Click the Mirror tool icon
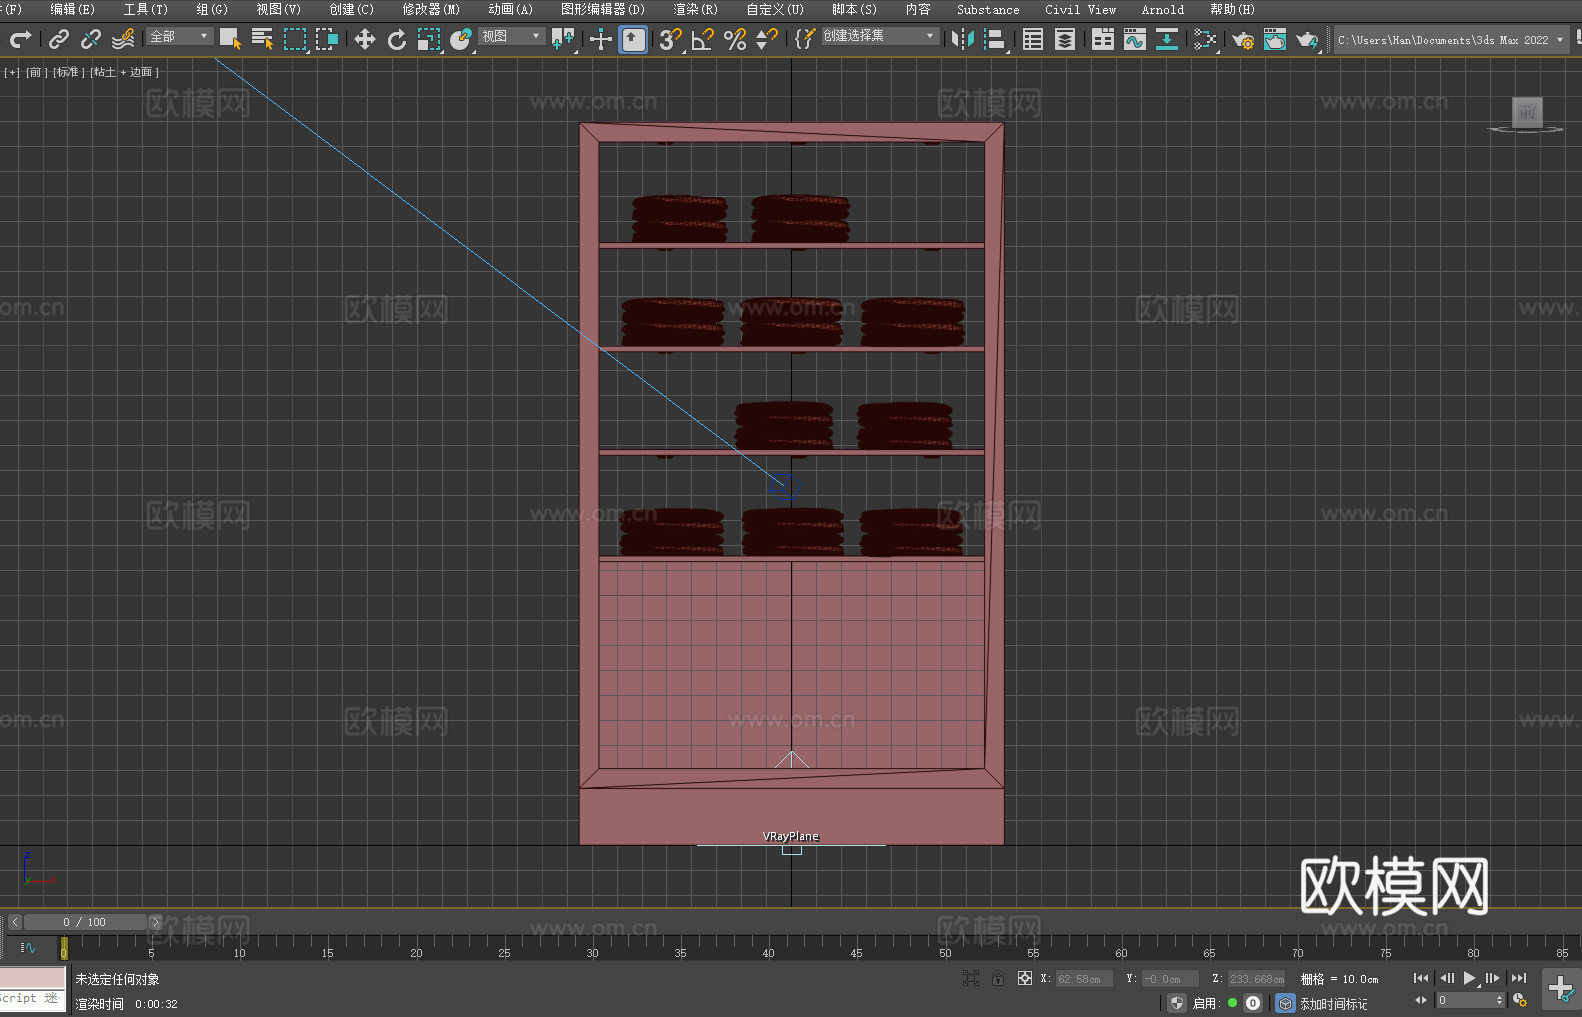Image resolution: width=1582 pixels, height=1017 pixels. (x=963, y=39)
